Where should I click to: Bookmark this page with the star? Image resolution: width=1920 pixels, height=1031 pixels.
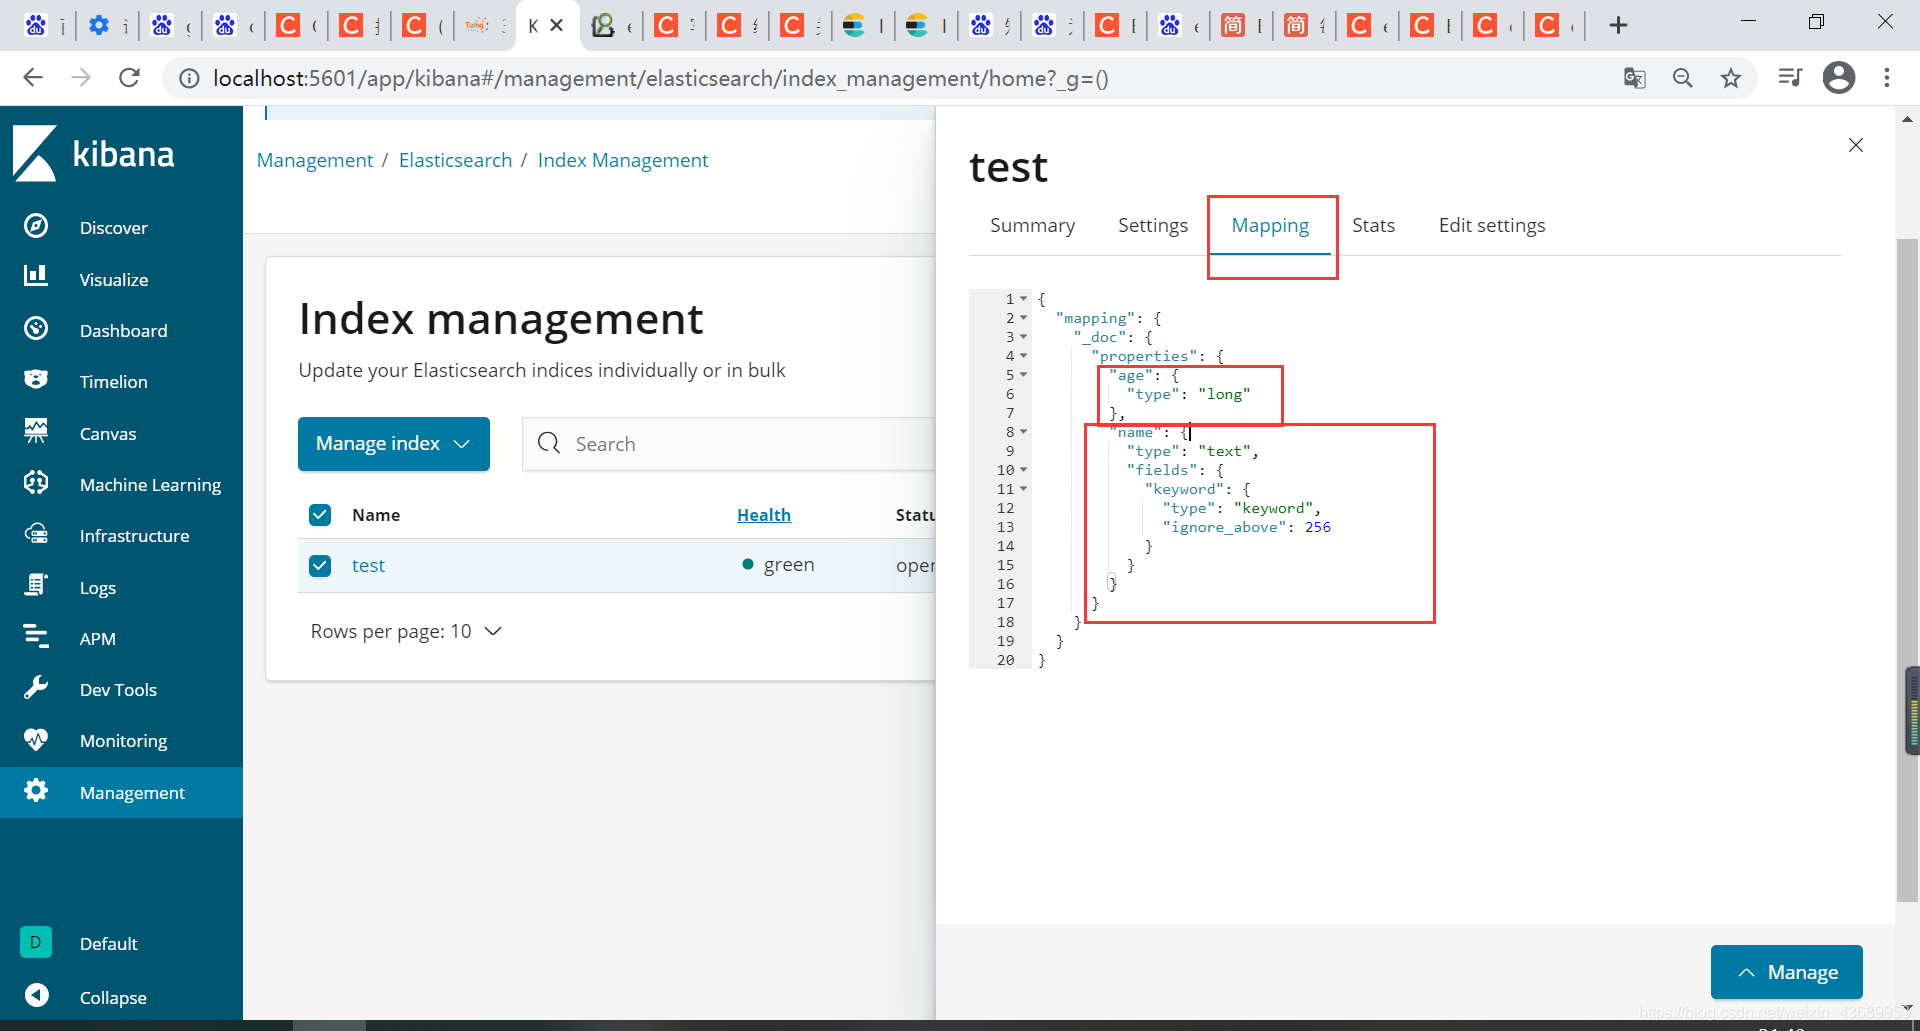(x=1731, y=78)
